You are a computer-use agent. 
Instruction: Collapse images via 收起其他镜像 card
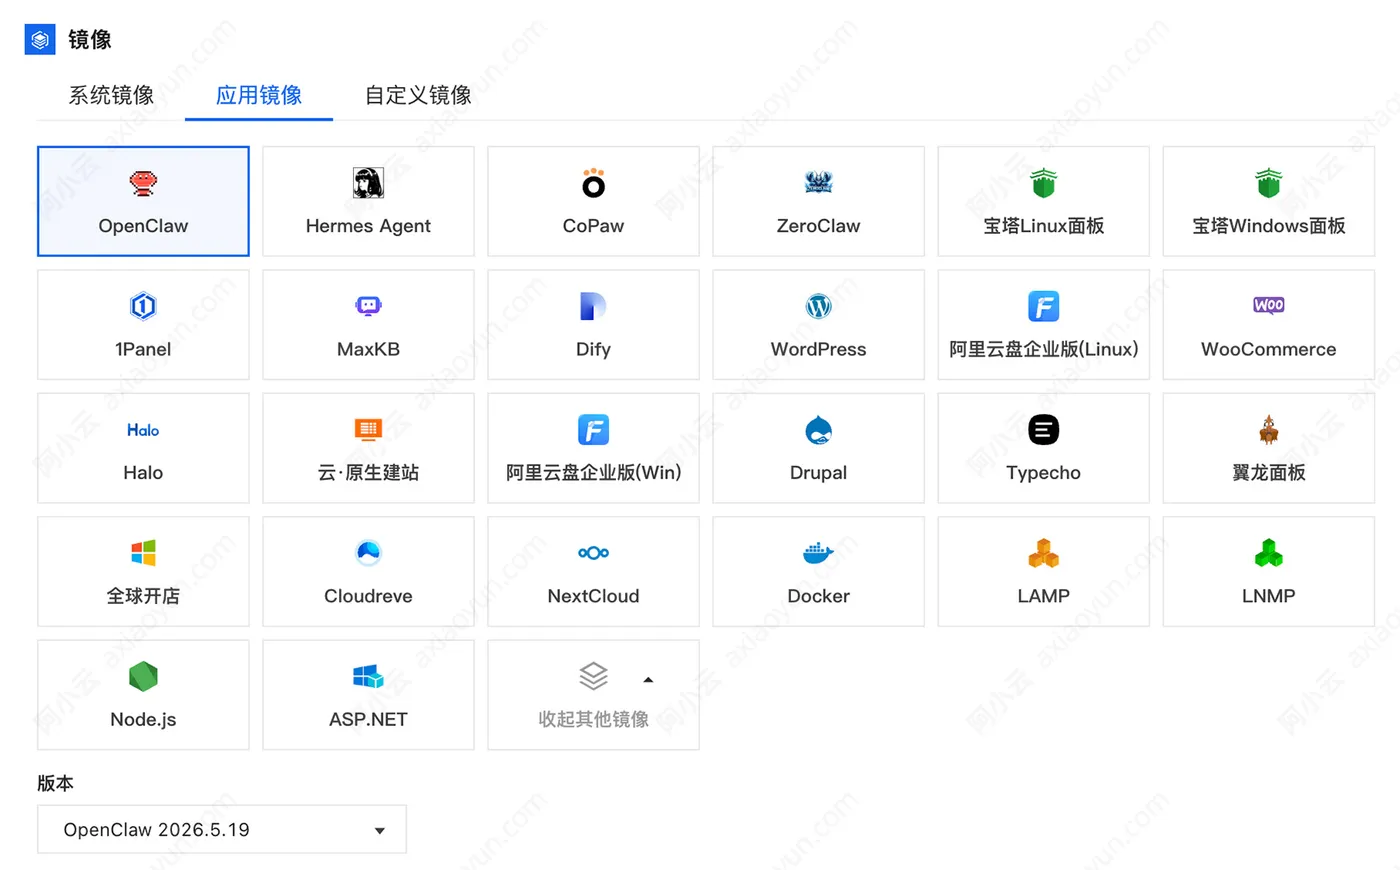point(593,695)
